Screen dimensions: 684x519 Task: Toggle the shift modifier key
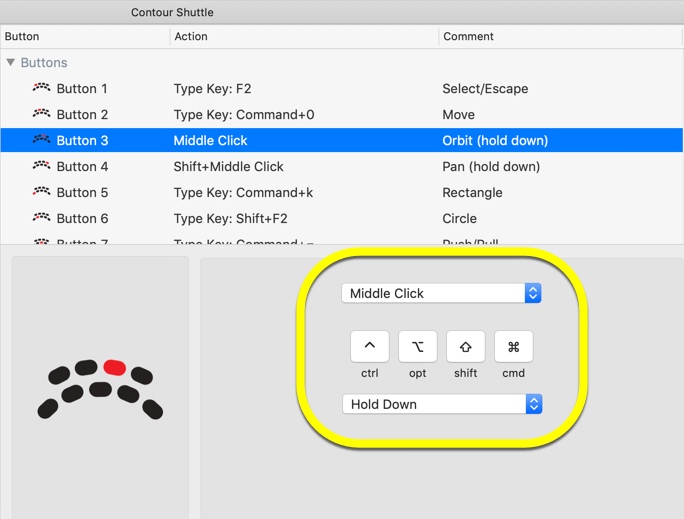point(465,346)
